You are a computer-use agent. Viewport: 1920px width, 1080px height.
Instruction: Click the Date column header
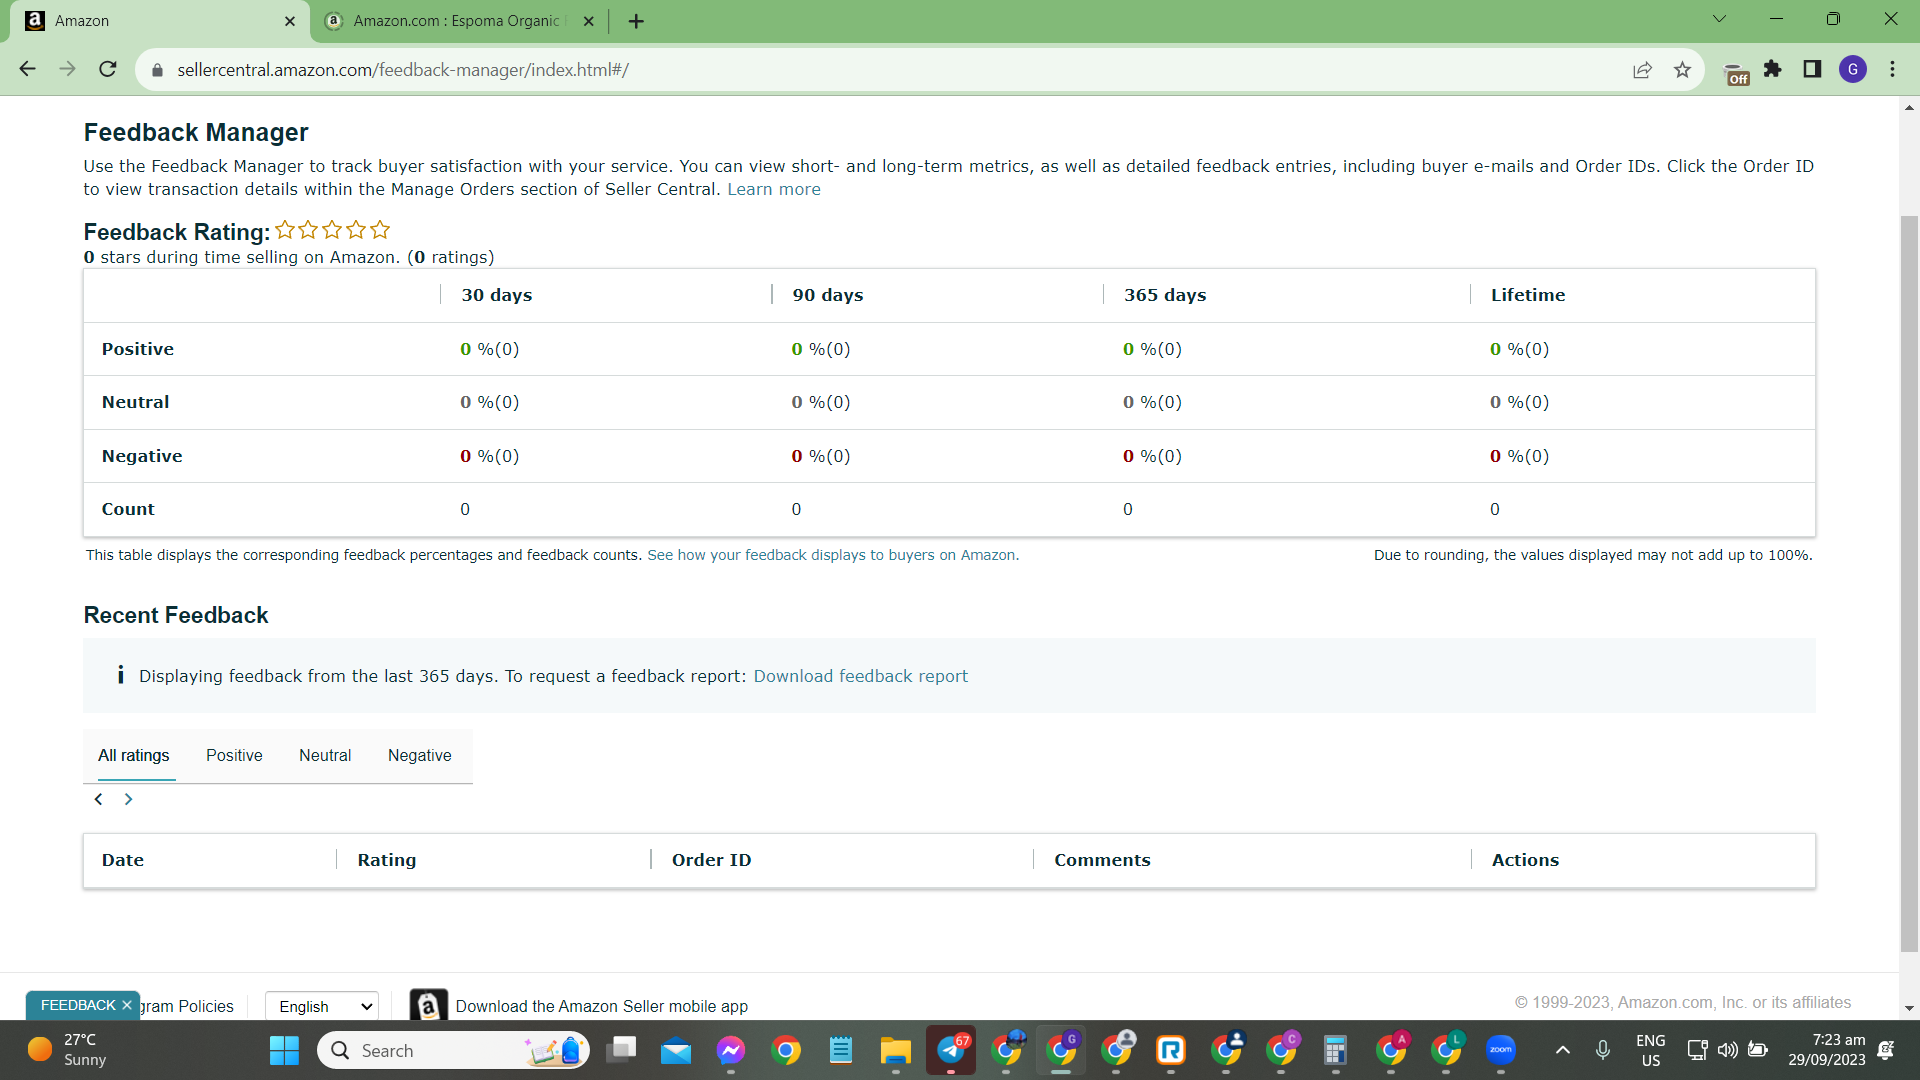tap(123, 860)
